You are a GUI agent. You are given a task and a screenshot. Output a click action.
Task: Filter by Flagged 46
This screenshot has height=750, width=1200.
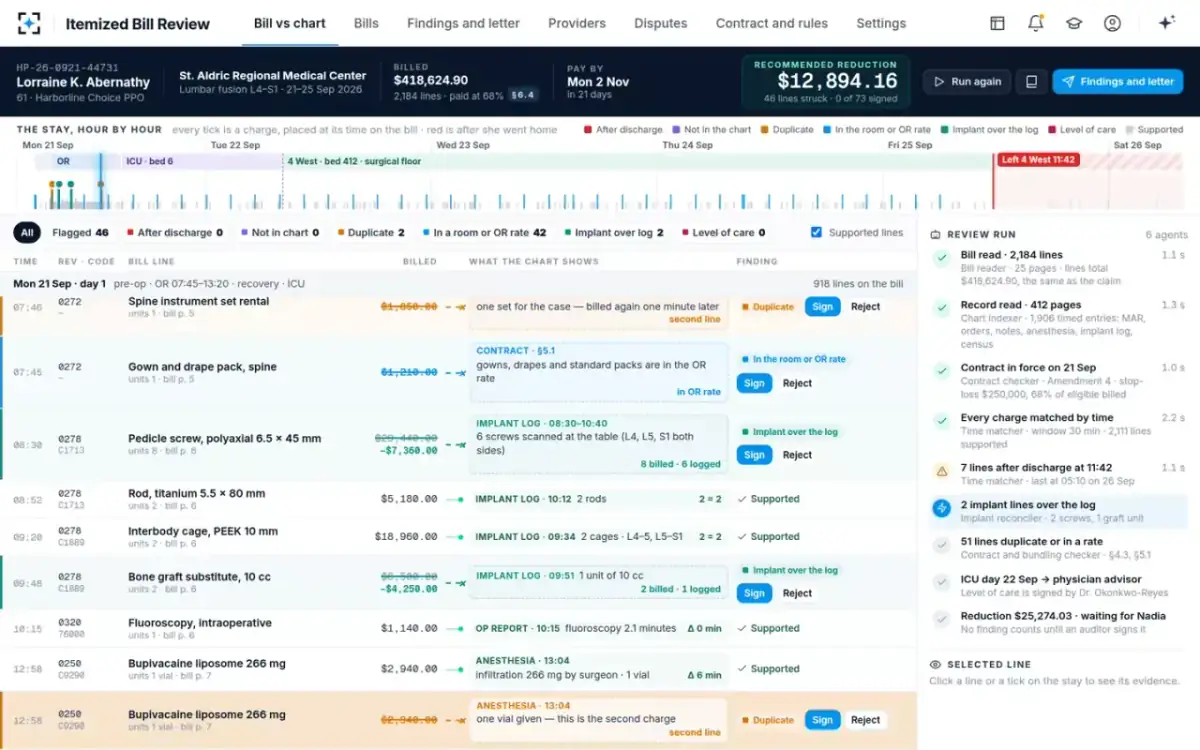[x=80, y=233]
